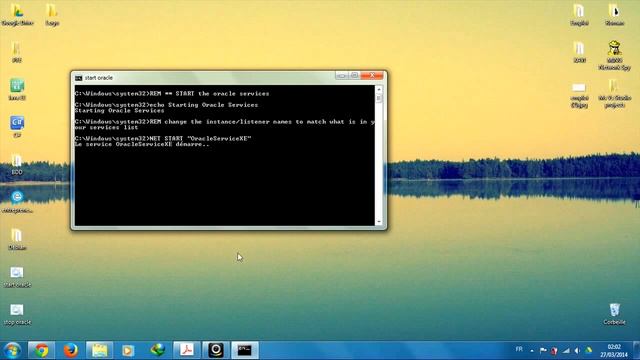Launch Google Chrome from the taskbar

pos(41,350)
